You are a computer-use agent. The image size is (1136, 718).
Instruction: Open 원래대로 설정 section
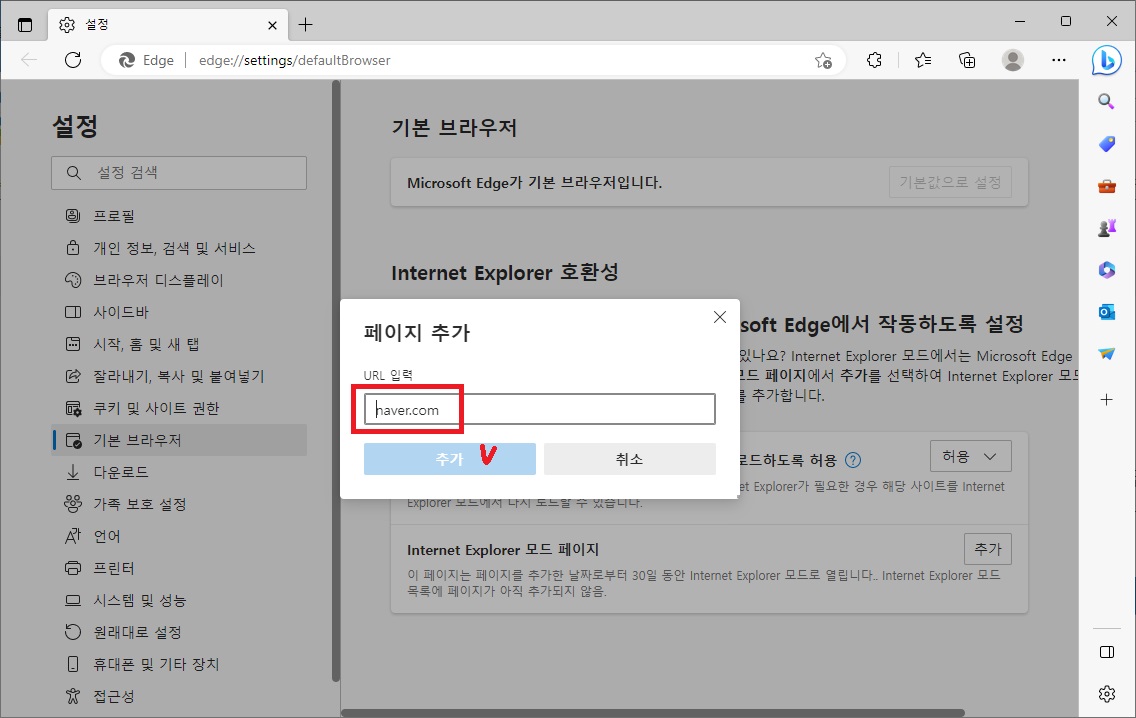(x=179, y=632)
